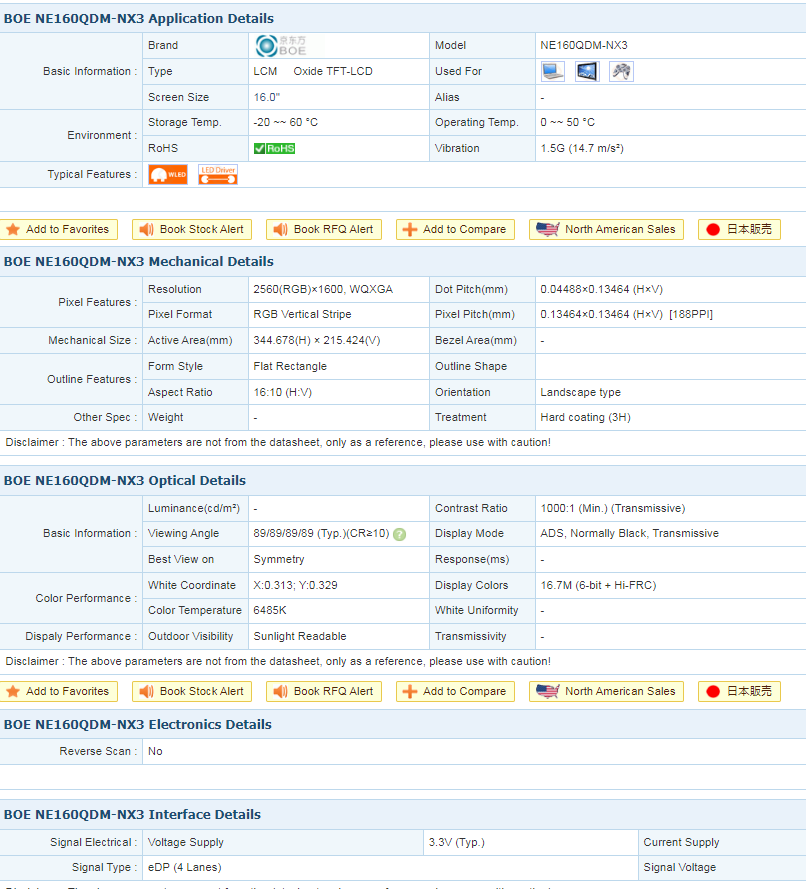Click dot pitch value '0.04488×0.13464 (H×V)'
This screenshot has width=806, height=889.
pyautogui.click(x=601, y=290)
